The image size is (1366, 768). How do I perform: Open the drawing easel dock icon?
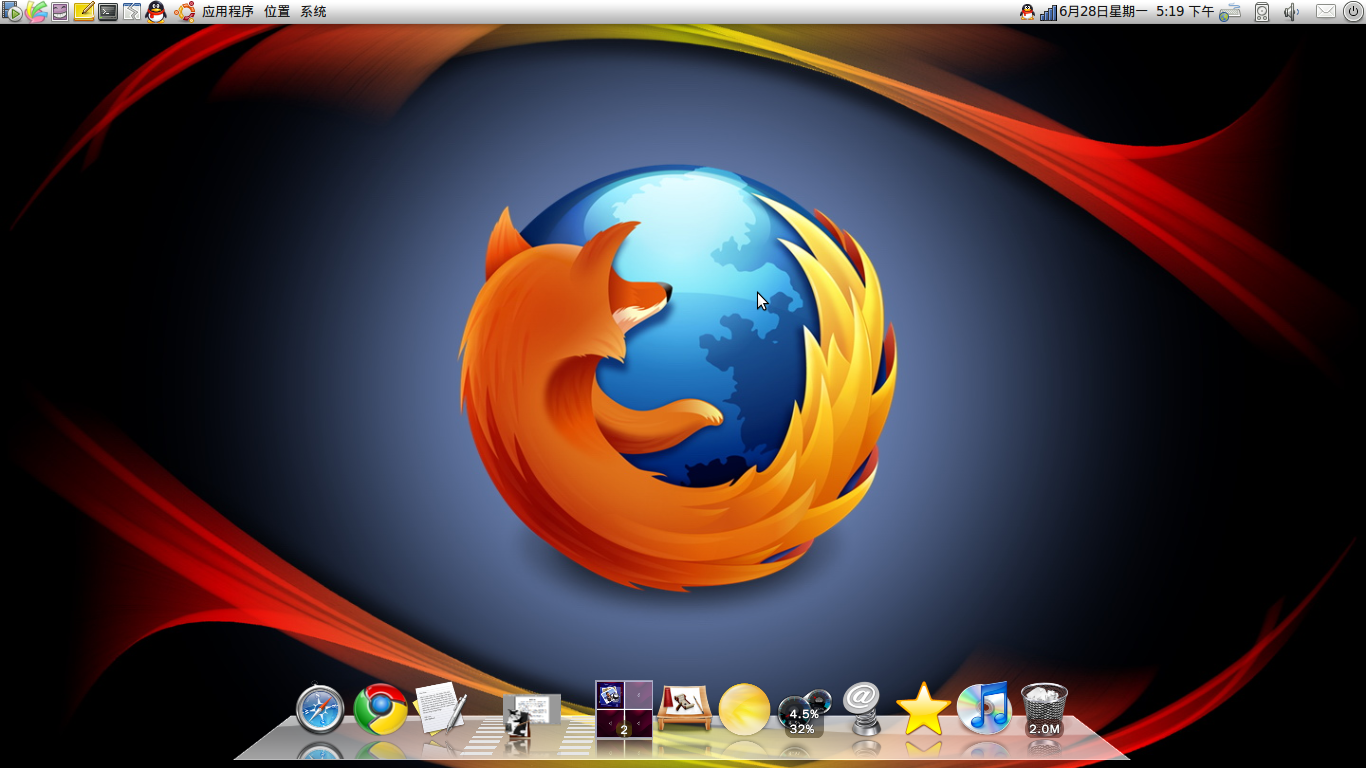click(x=684, y=708)
